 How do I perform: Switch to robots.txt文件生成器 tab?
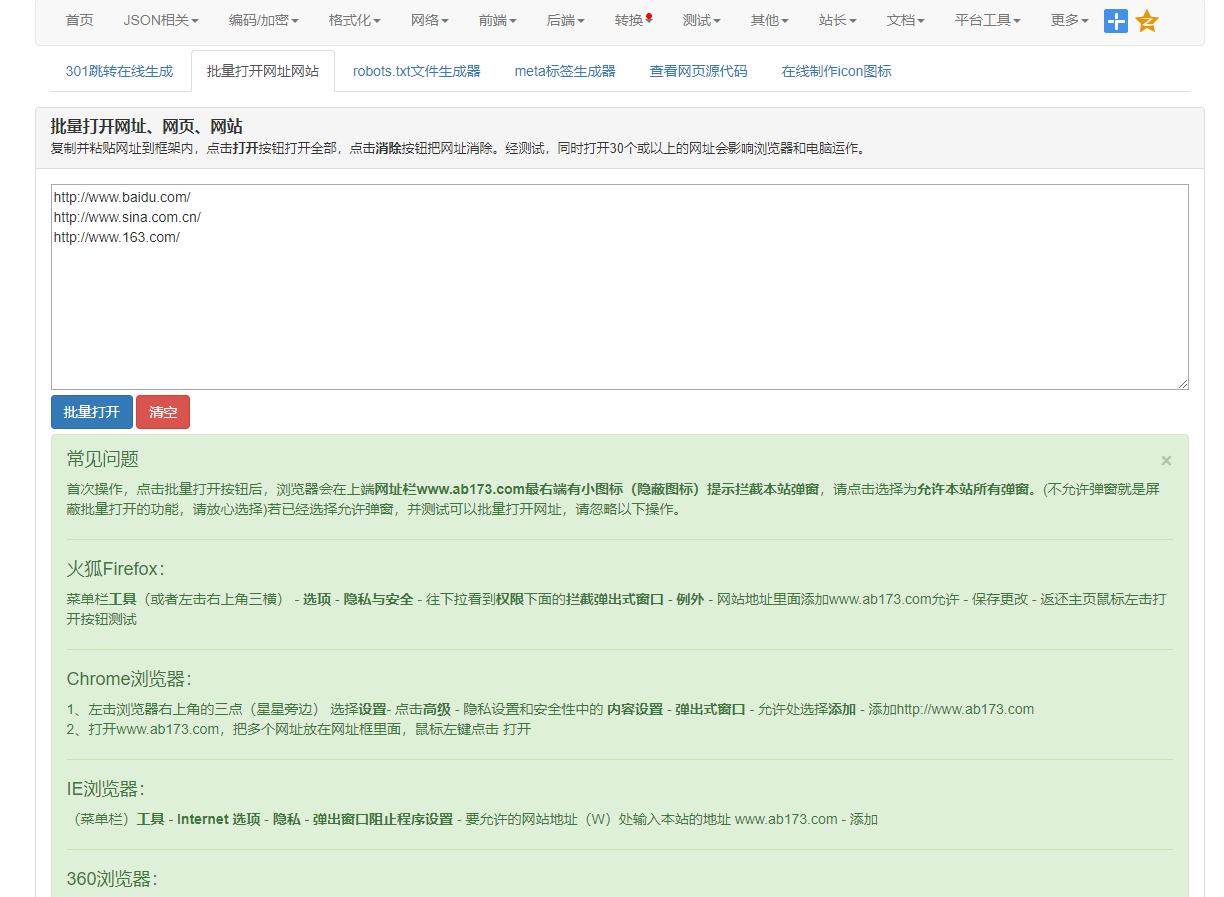click(x=416, y=71)
